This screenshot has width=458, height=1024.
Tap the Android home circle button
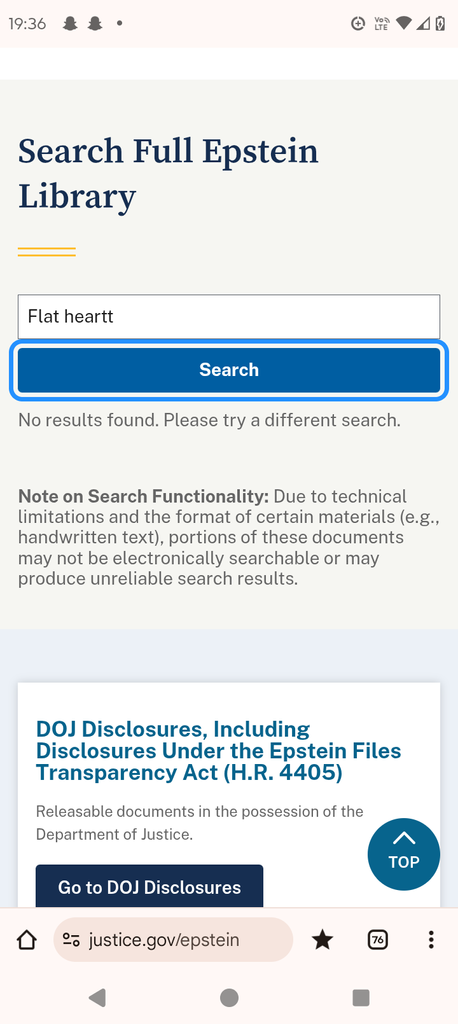[229, 997]
